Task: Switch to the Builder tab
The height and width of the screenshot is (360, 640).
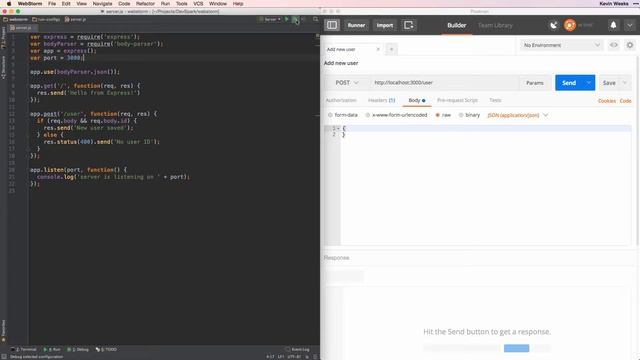Action: point(456,25)
